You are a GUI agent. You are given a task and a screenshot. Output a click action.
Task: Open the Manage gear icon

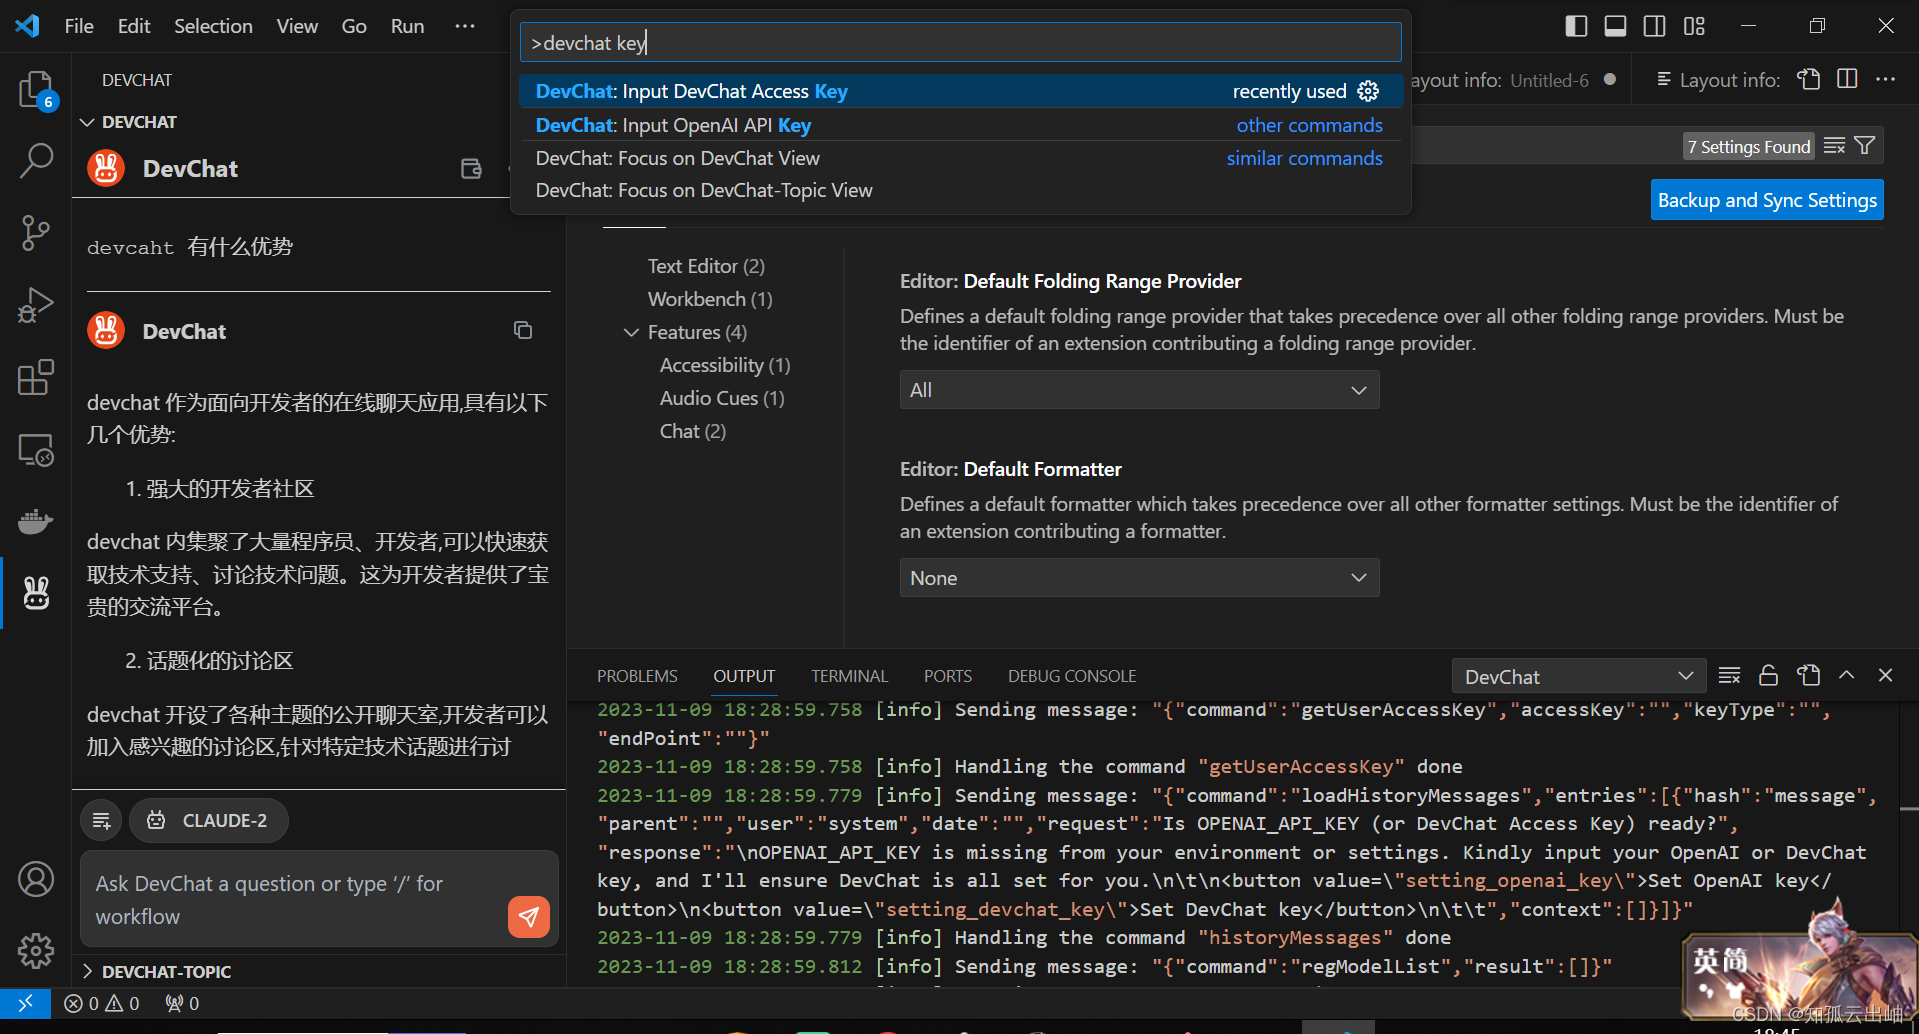pyautogui.click(x=36, y=951)
